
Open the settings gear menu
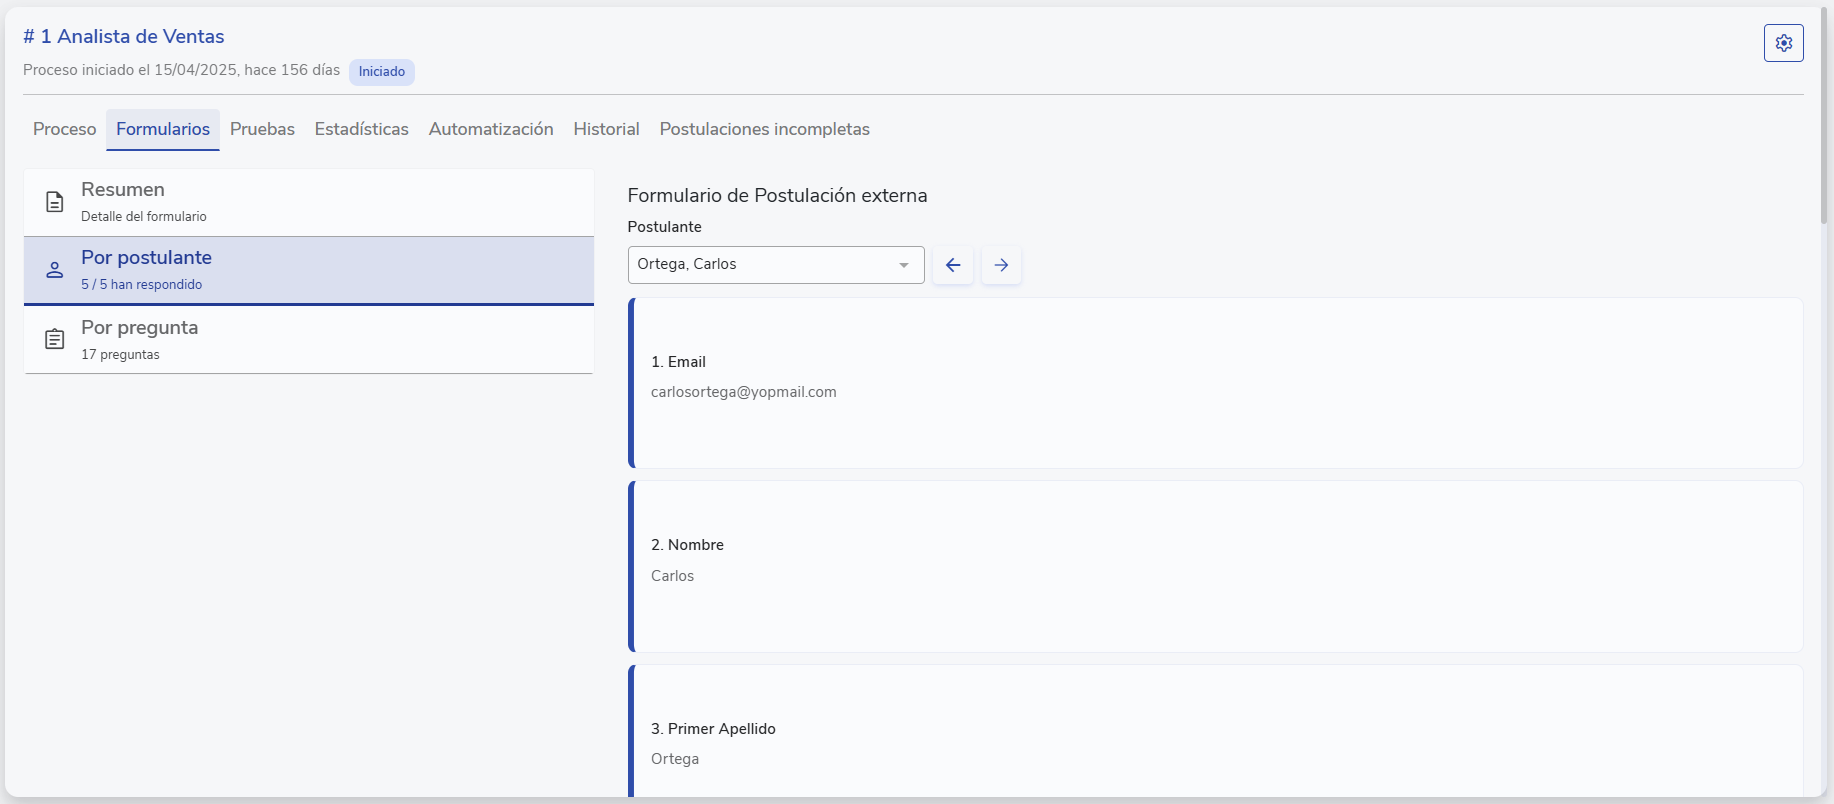(1783, 43)
